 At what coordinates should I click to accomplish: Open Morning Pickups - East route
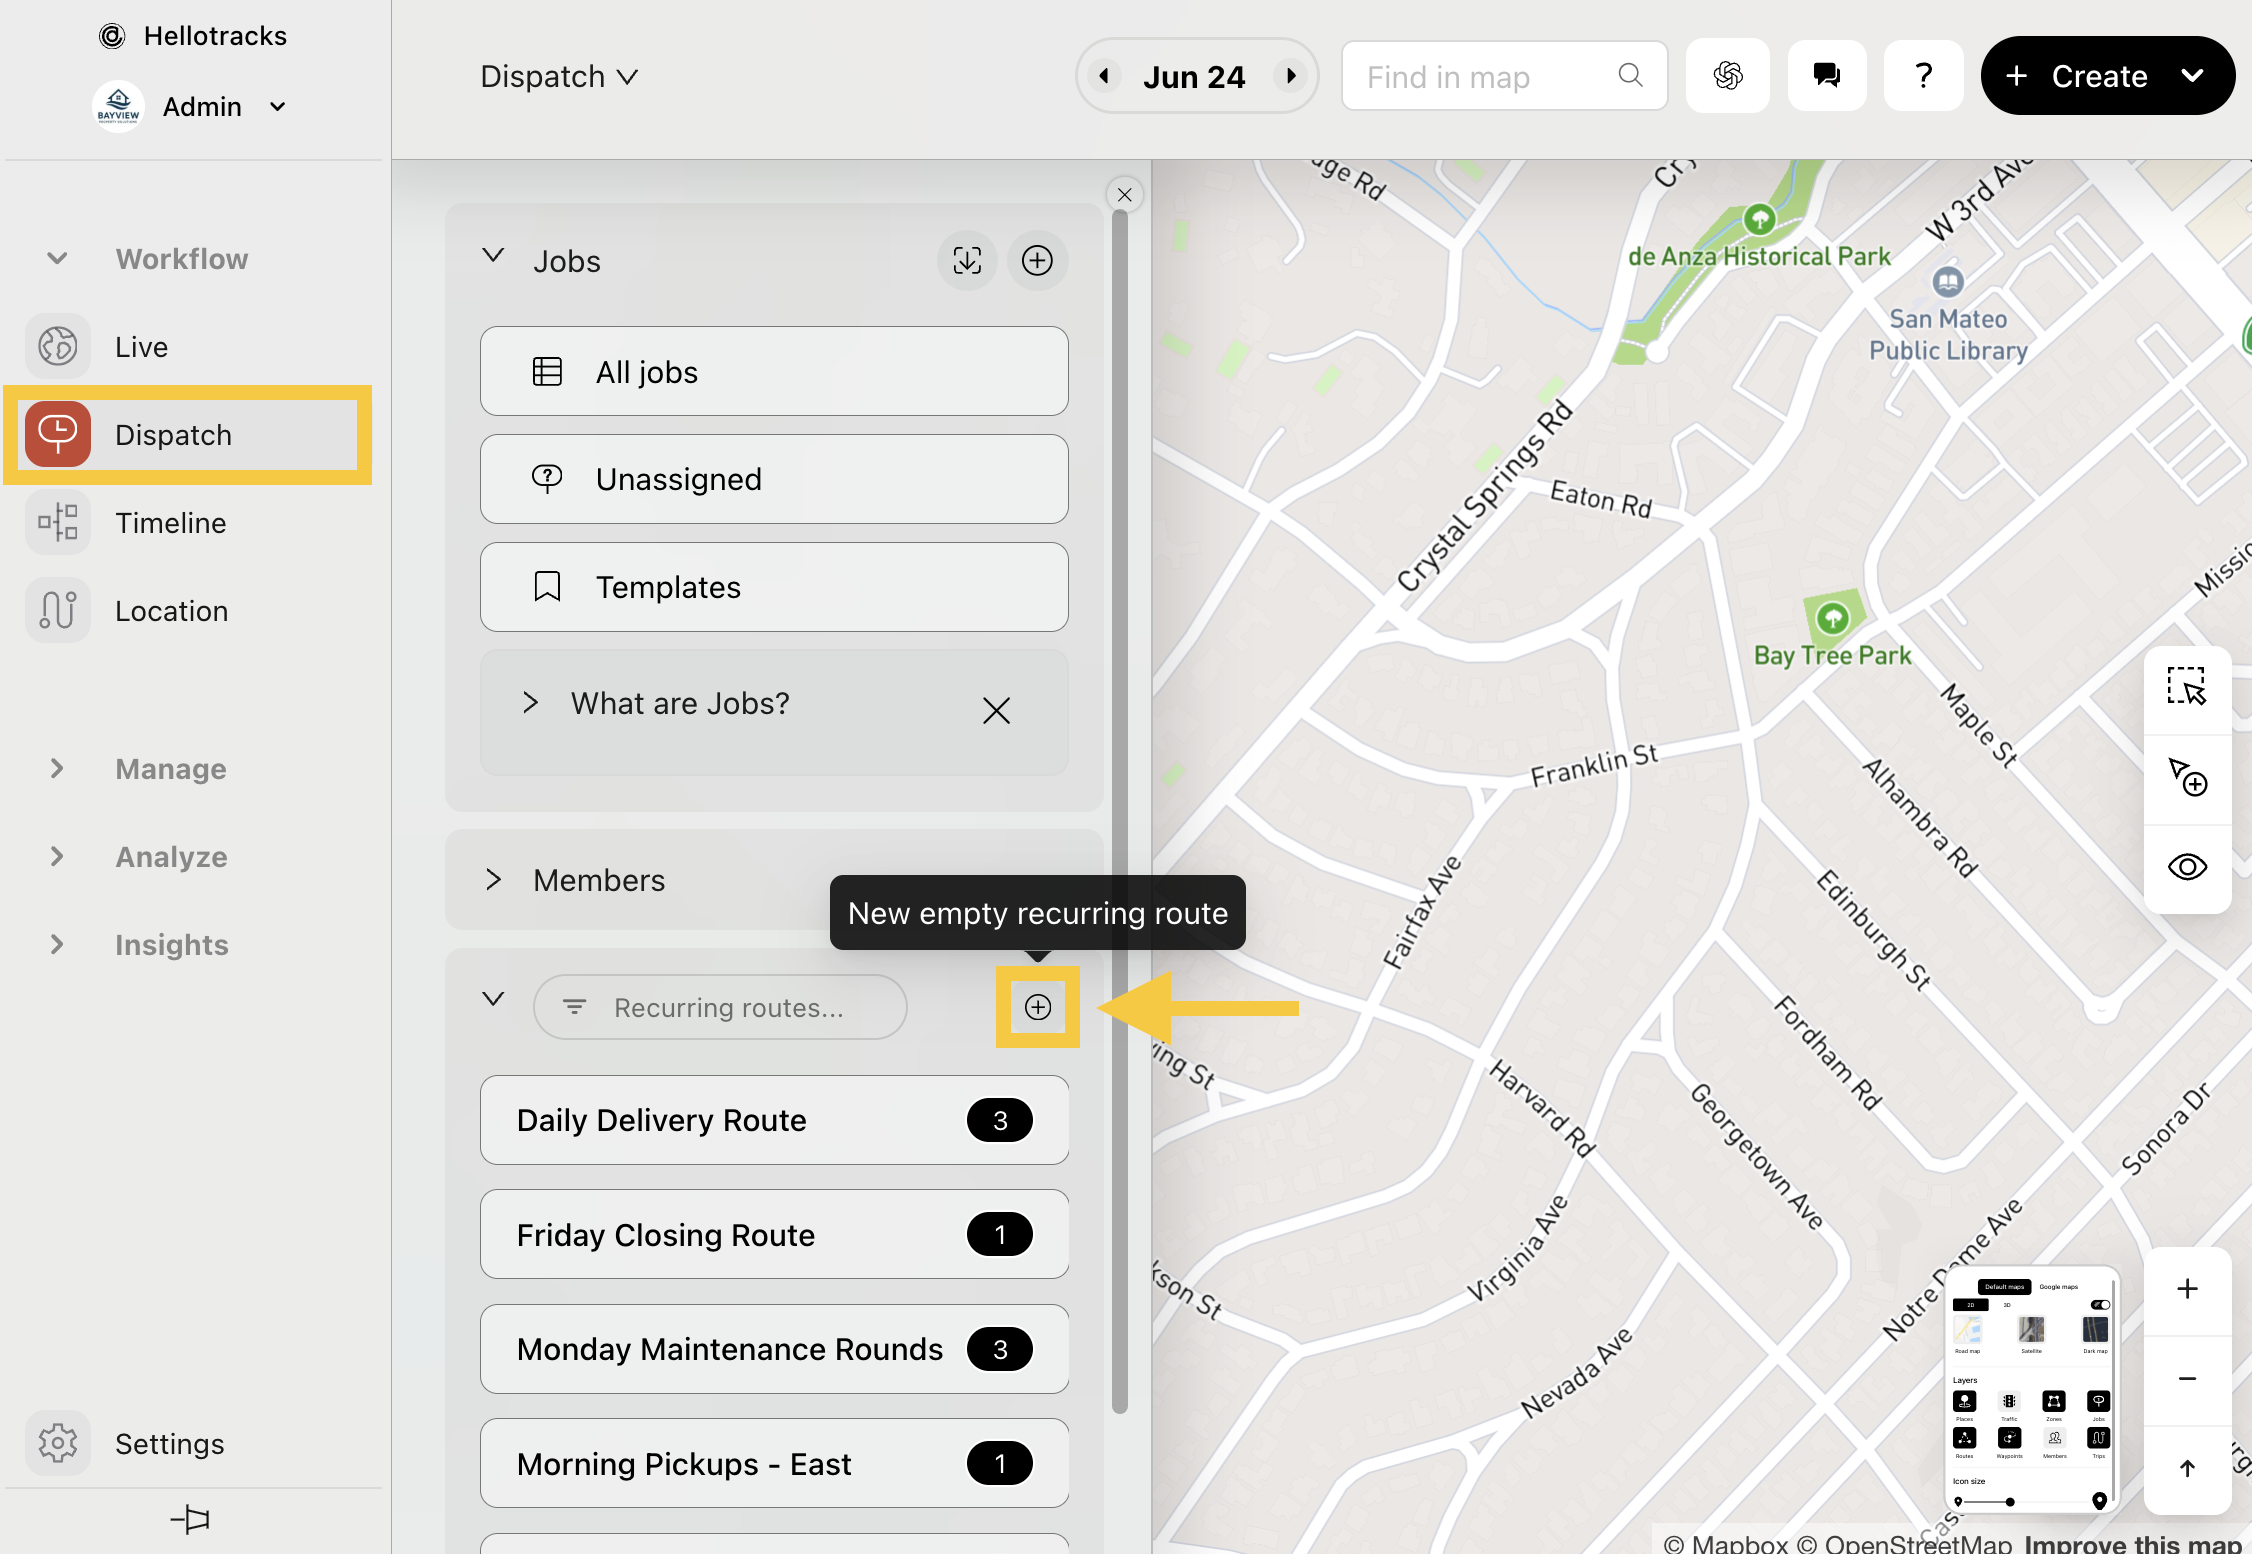click(x=774, y=1463)
